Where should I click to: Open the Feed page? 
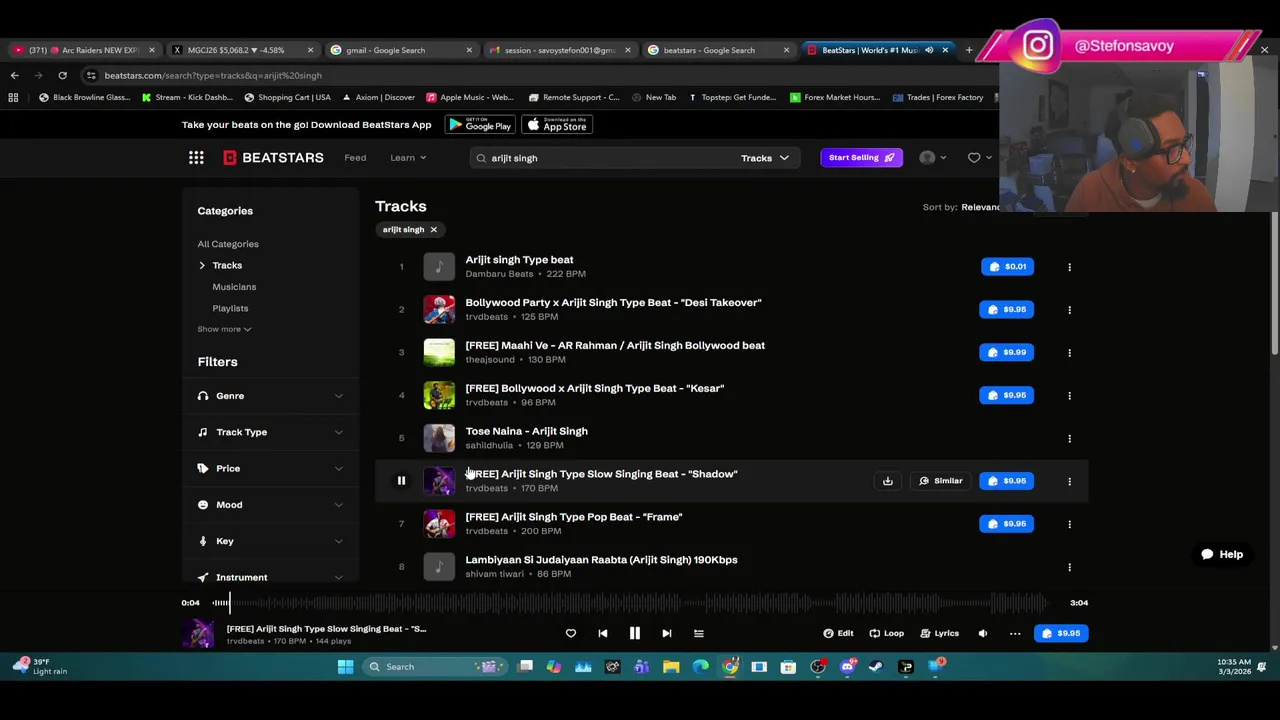click(x=355, y=158)
